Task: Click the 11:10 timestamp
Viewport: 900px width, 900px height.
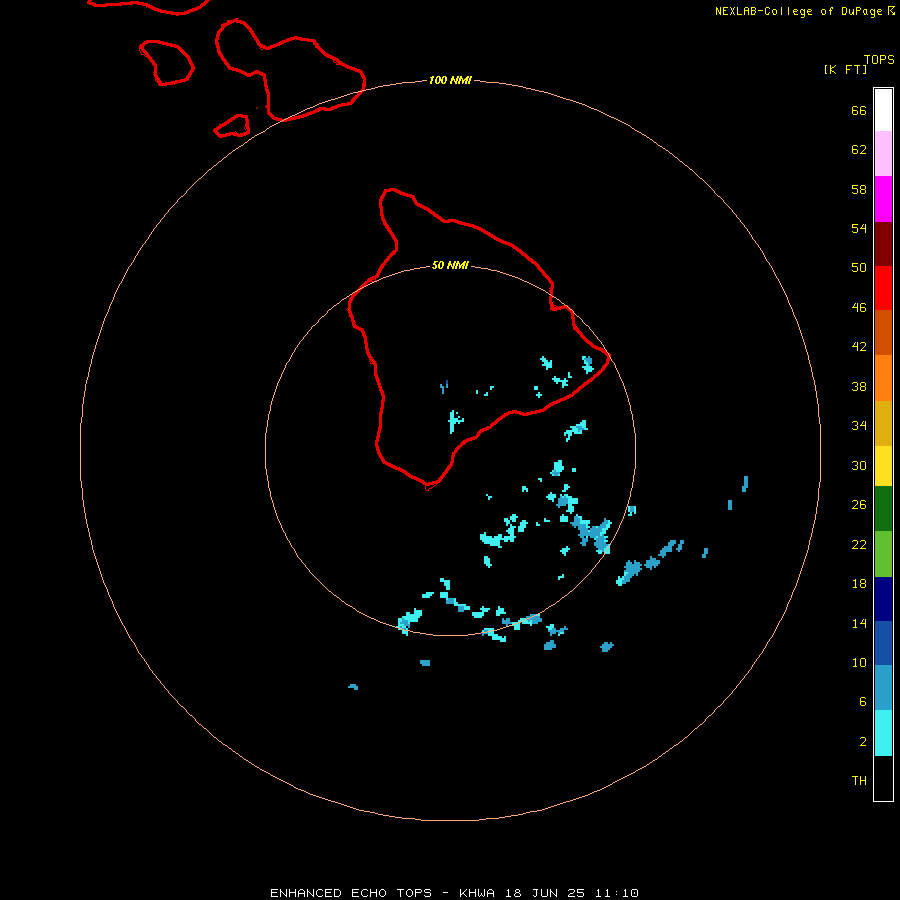Action: [616, 893]
